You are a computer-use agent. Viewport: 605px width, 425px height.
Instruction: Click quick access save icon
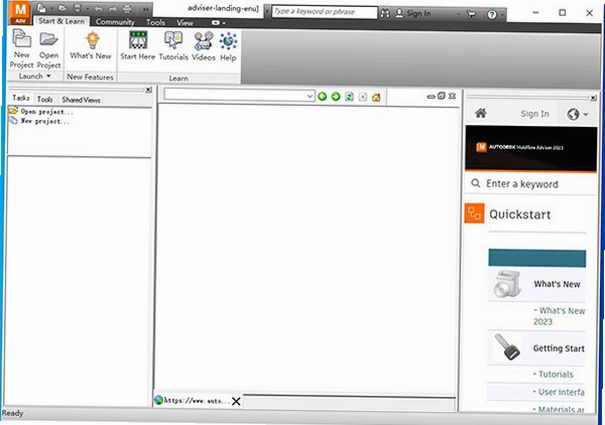[x=78, y=8]
